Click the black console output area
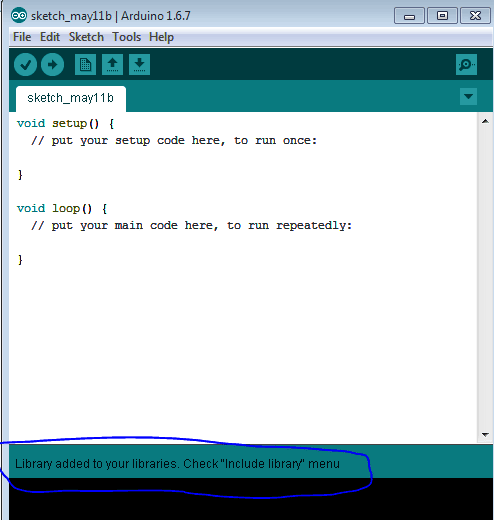 tap(251, 499)
